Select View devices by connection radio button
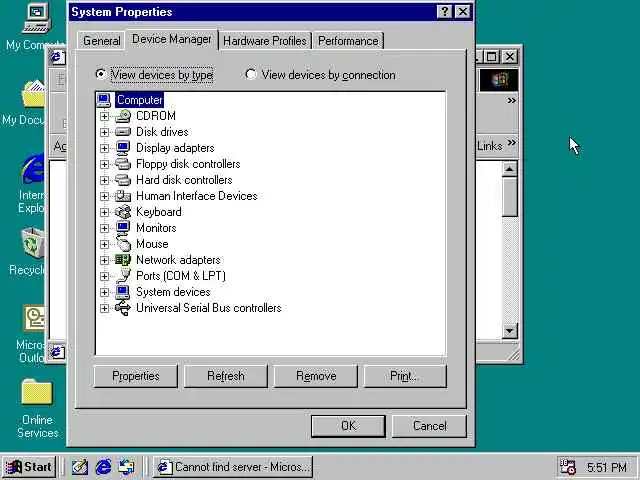640x480 pixels. [x=251, y=74]
